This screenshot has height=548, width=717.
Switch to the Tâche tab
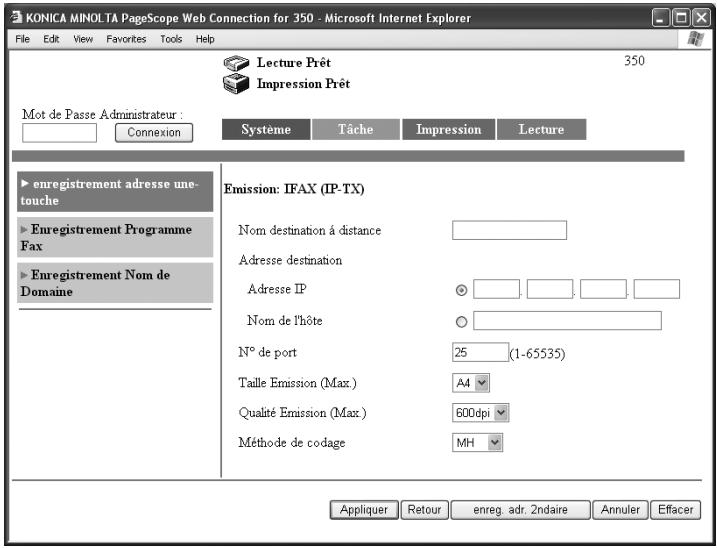(356, 129)
